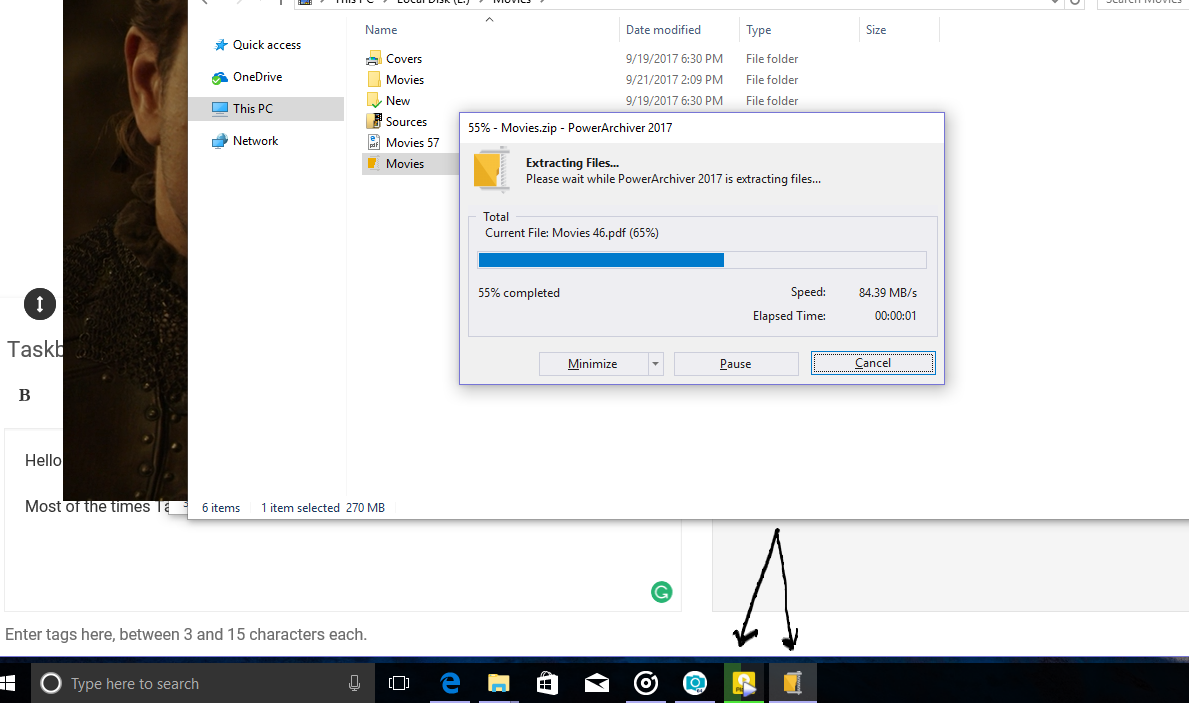The width and height of the screenshot is (1189, 703).
Task: Click the extraction progress bar
Action: [x=702, y=260]
